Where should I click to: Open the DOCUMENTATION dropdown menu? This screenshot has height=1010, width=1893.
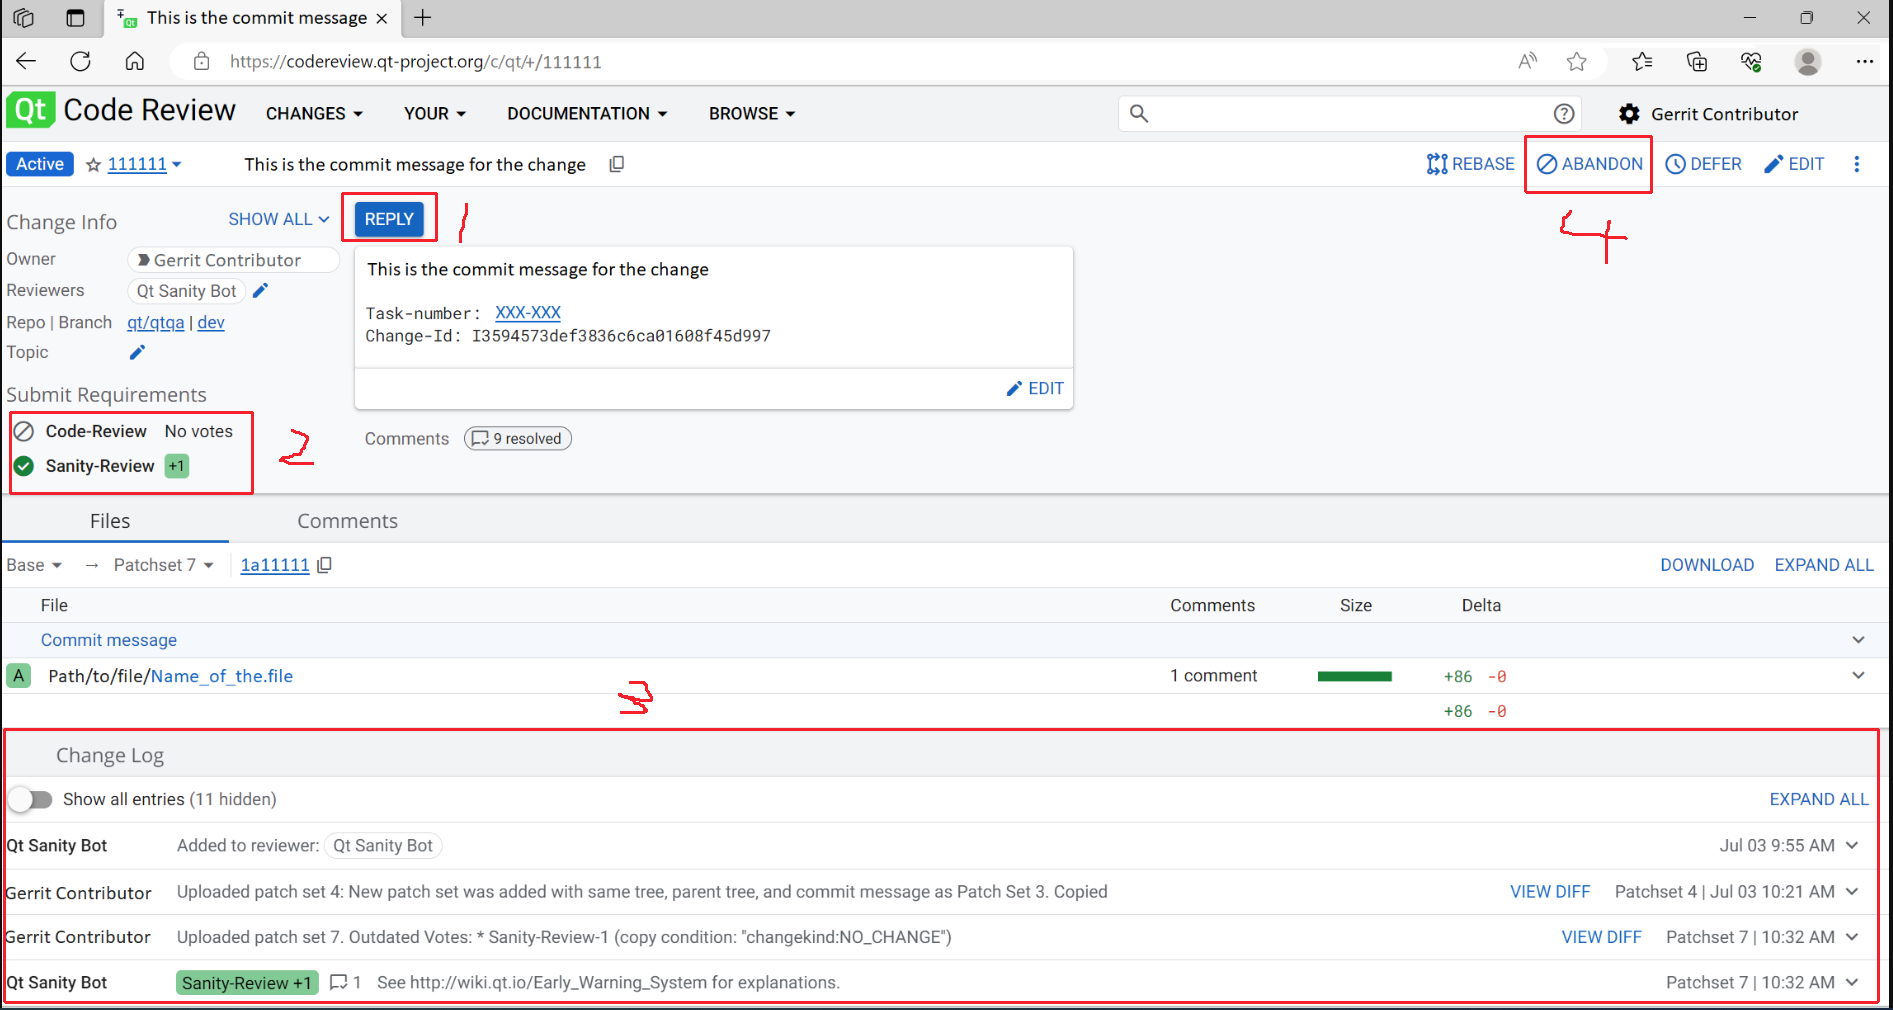(587, 114)
